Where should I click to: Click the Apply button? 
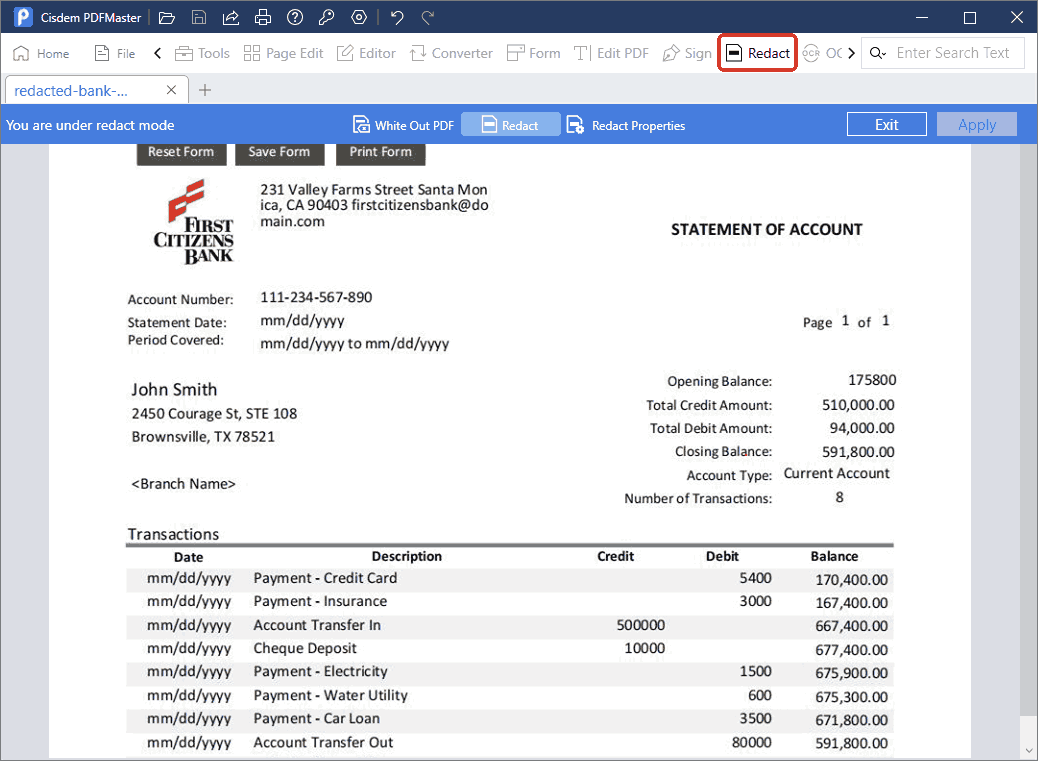976,124
